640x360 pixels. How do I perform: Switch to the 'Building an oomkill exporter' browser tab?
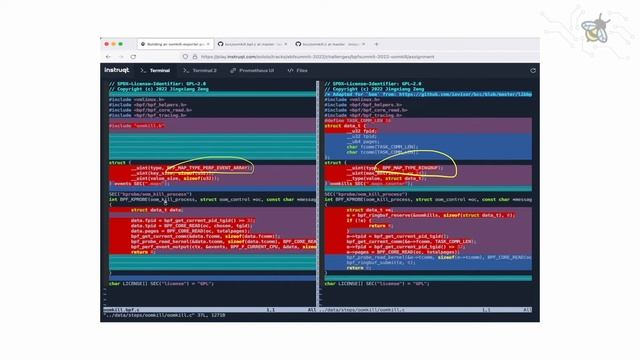click(x=175, y=44)
